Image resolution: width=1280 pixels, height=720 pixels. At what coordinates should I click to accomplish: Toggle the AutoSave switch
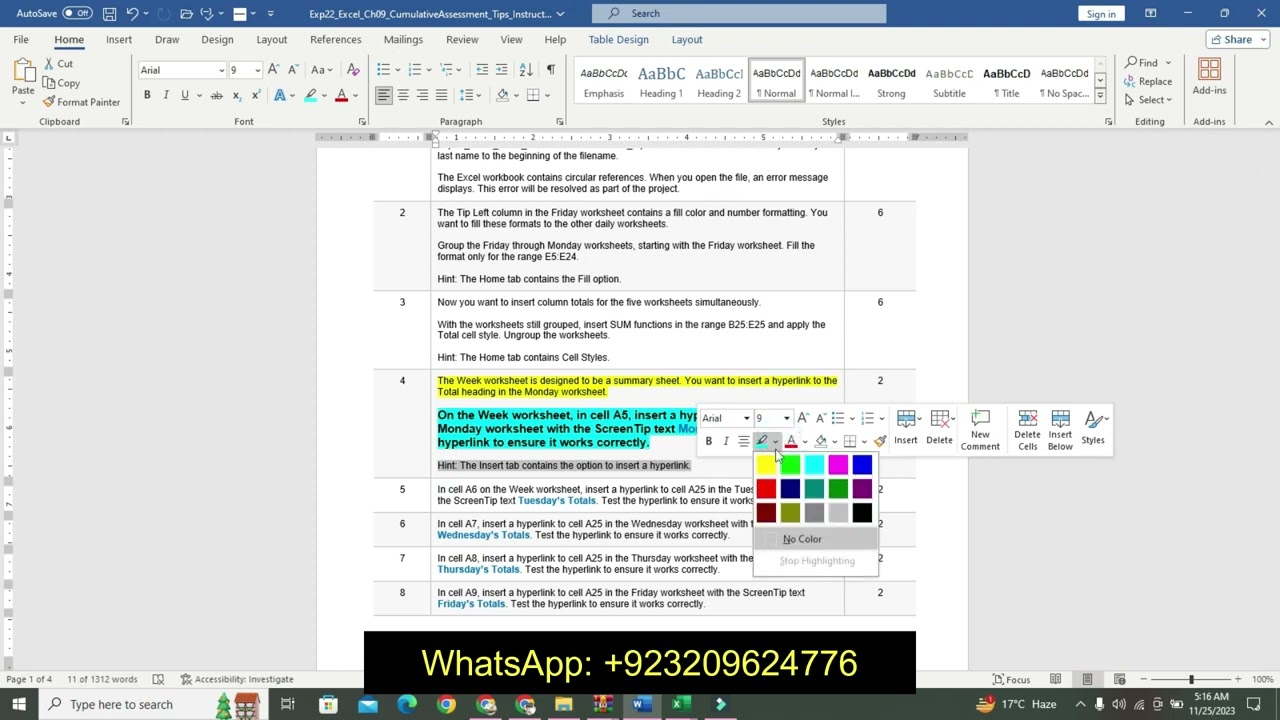pyautogui.click(x=76, y=14)
